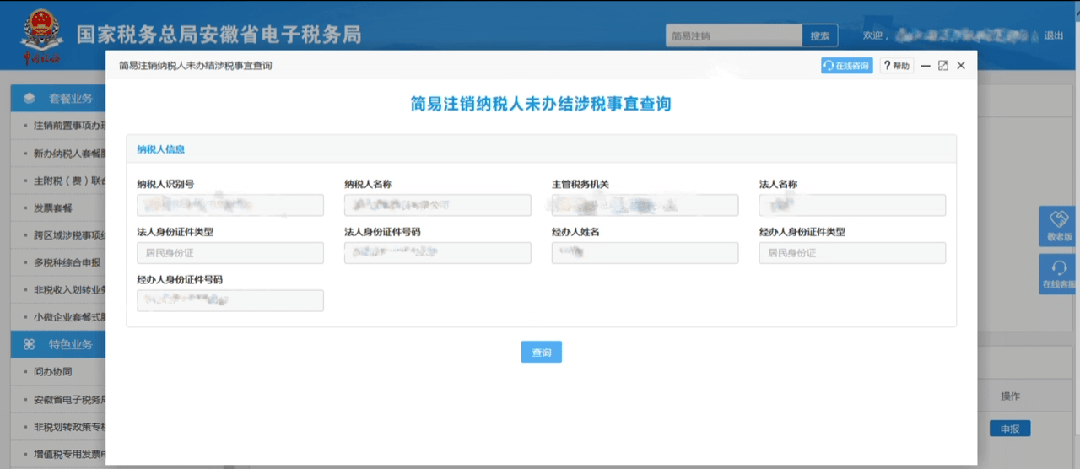
Task: Click the 法人身份证件类型 field
Action: [230, 253]
